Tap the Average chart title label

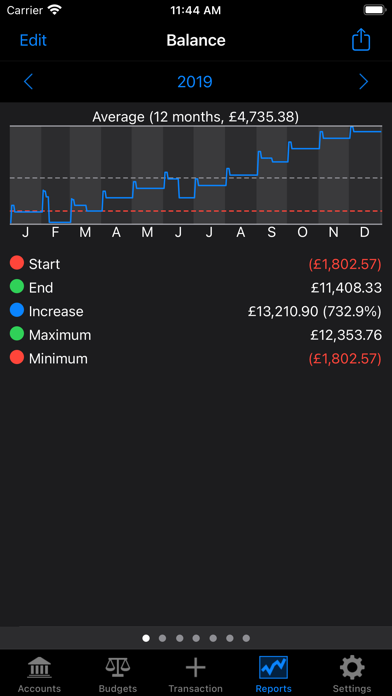[x=196, y=117]
